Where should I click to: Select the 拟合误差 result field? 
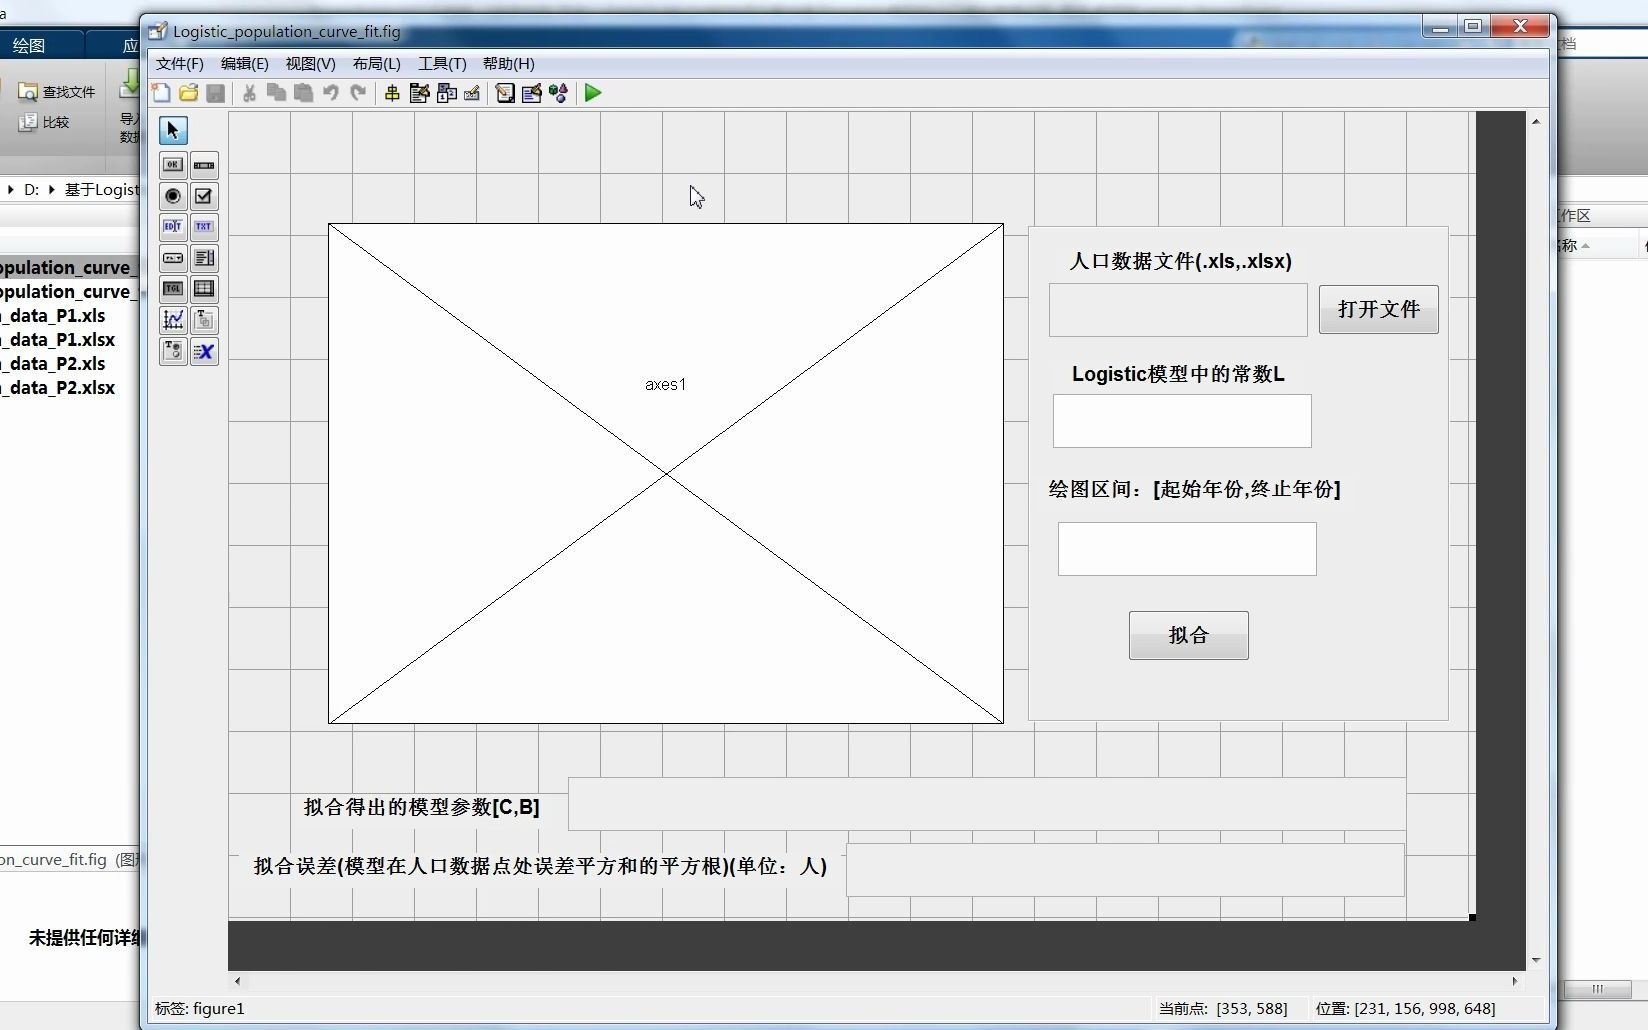1125,870
